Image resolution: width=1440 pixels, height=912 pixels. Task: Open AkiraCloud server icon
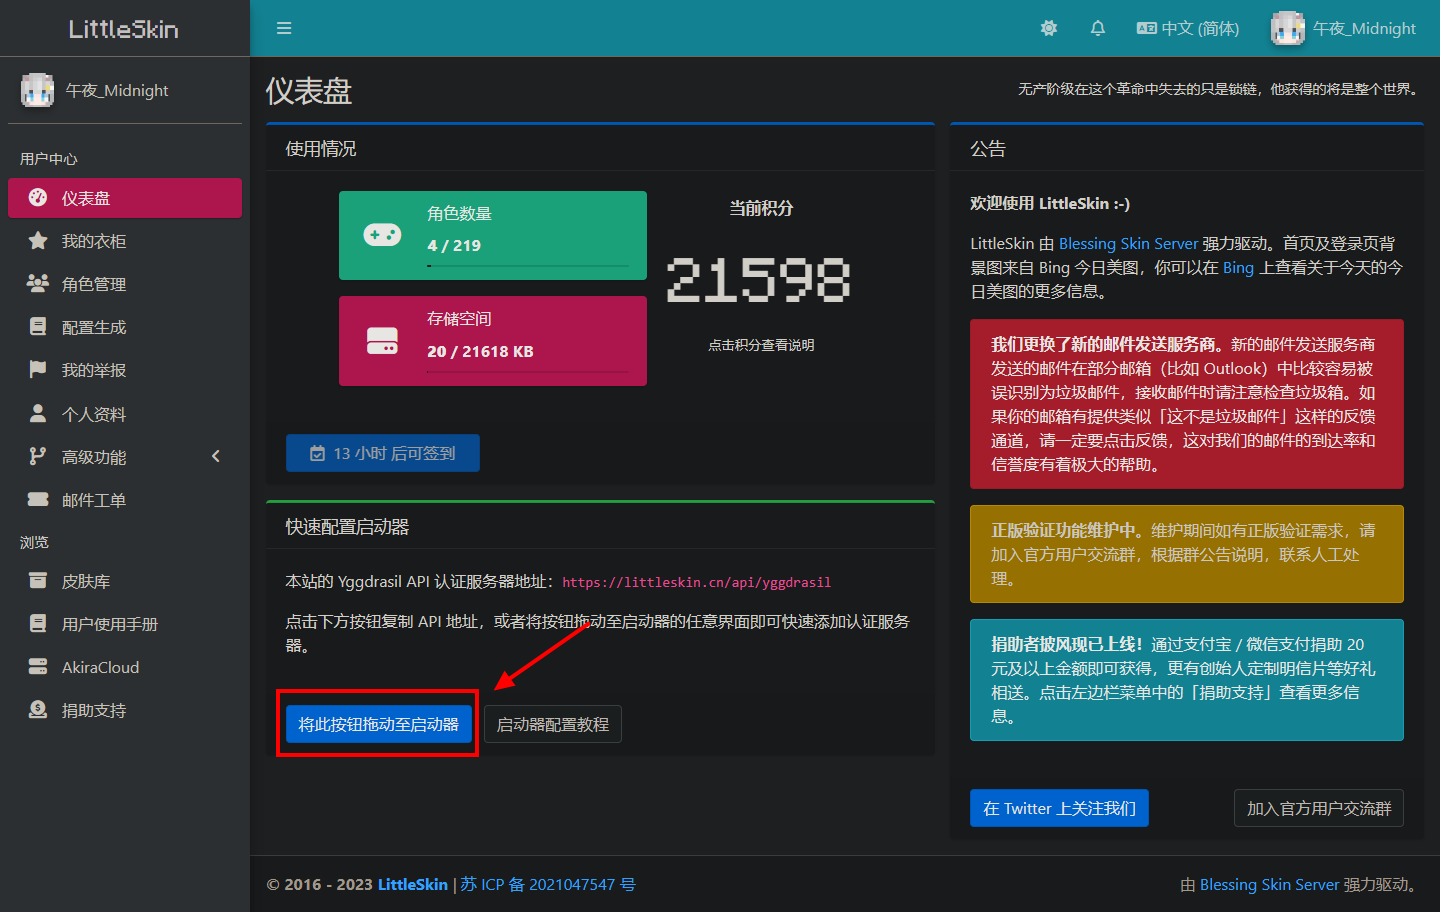coord(38,666)
